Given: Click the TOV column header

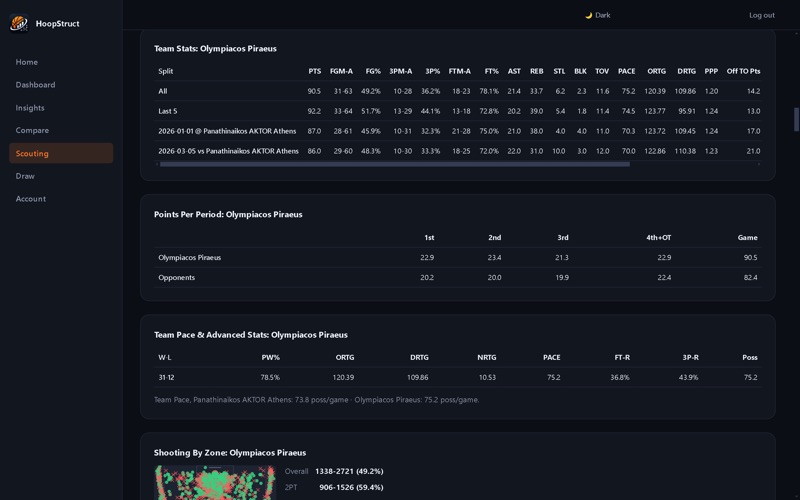Looking at the screenshot, I should pyautogui.click(x=602, y=71).
